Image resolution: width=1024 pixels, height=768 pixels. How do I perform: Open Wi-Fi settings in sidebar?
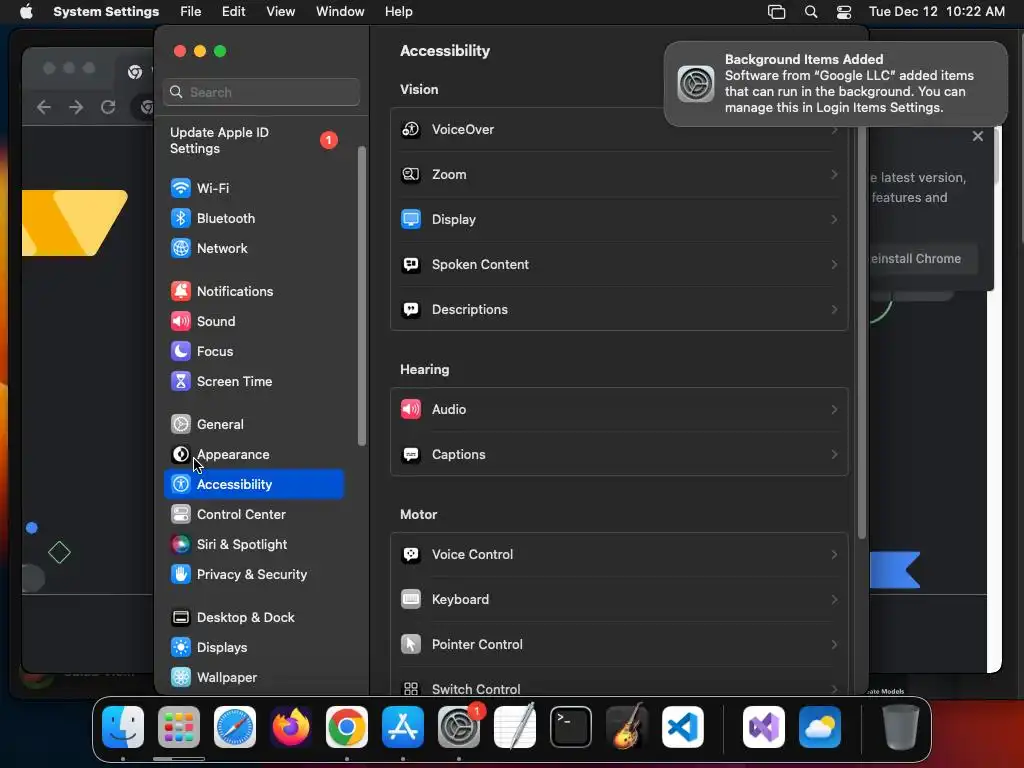pyautogui.click(x=253, y=188)
